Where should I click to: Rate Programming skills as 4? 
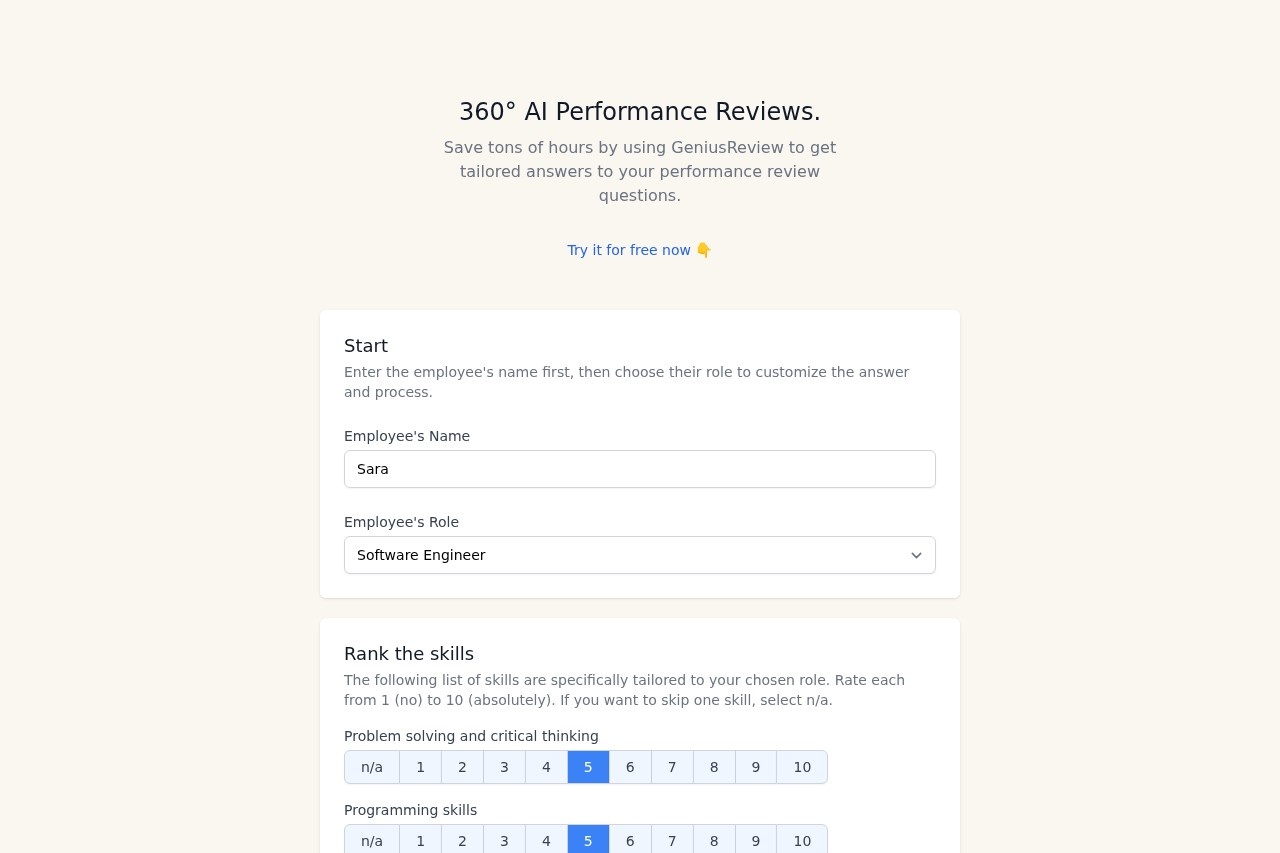[546, 841]
